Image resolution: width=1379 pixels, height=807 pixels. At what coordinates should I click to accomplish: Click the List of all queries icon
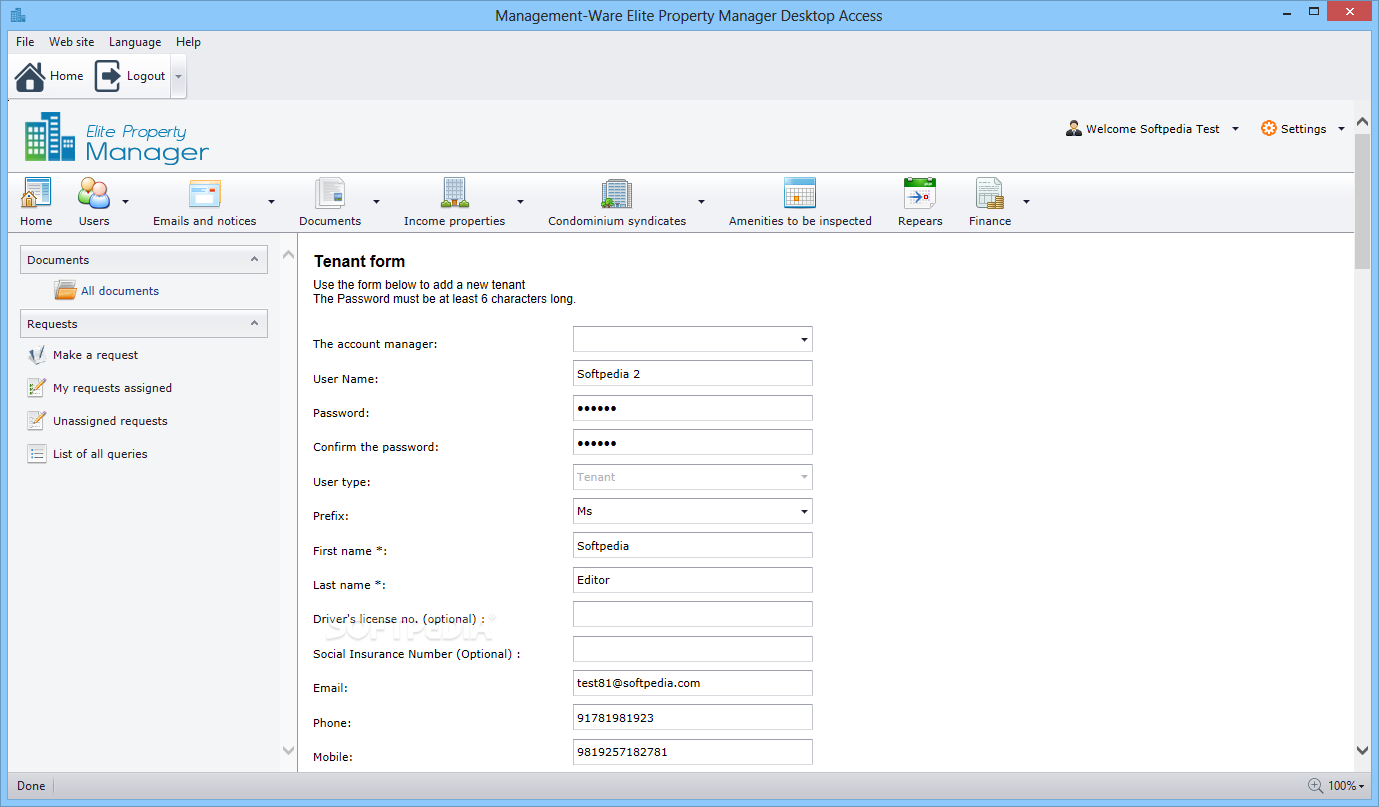(37, 454)
